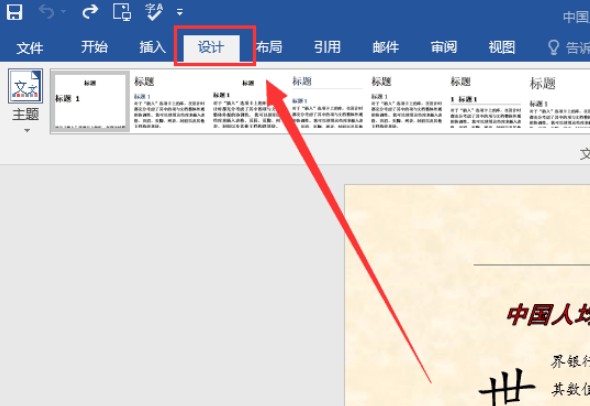
Task: Switch to the 开始 ribbon tab
Action: click(94, 47)
